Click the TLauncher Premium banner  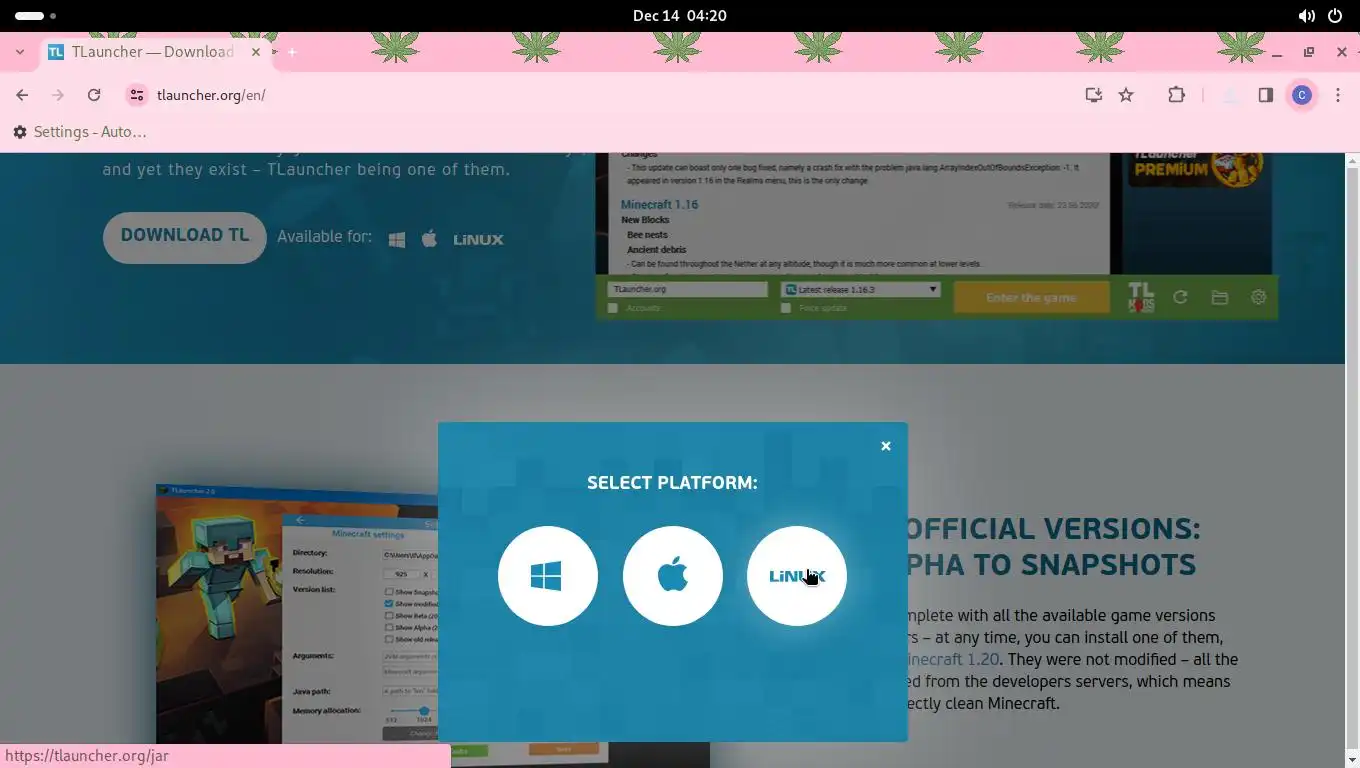coord(1196,170)
